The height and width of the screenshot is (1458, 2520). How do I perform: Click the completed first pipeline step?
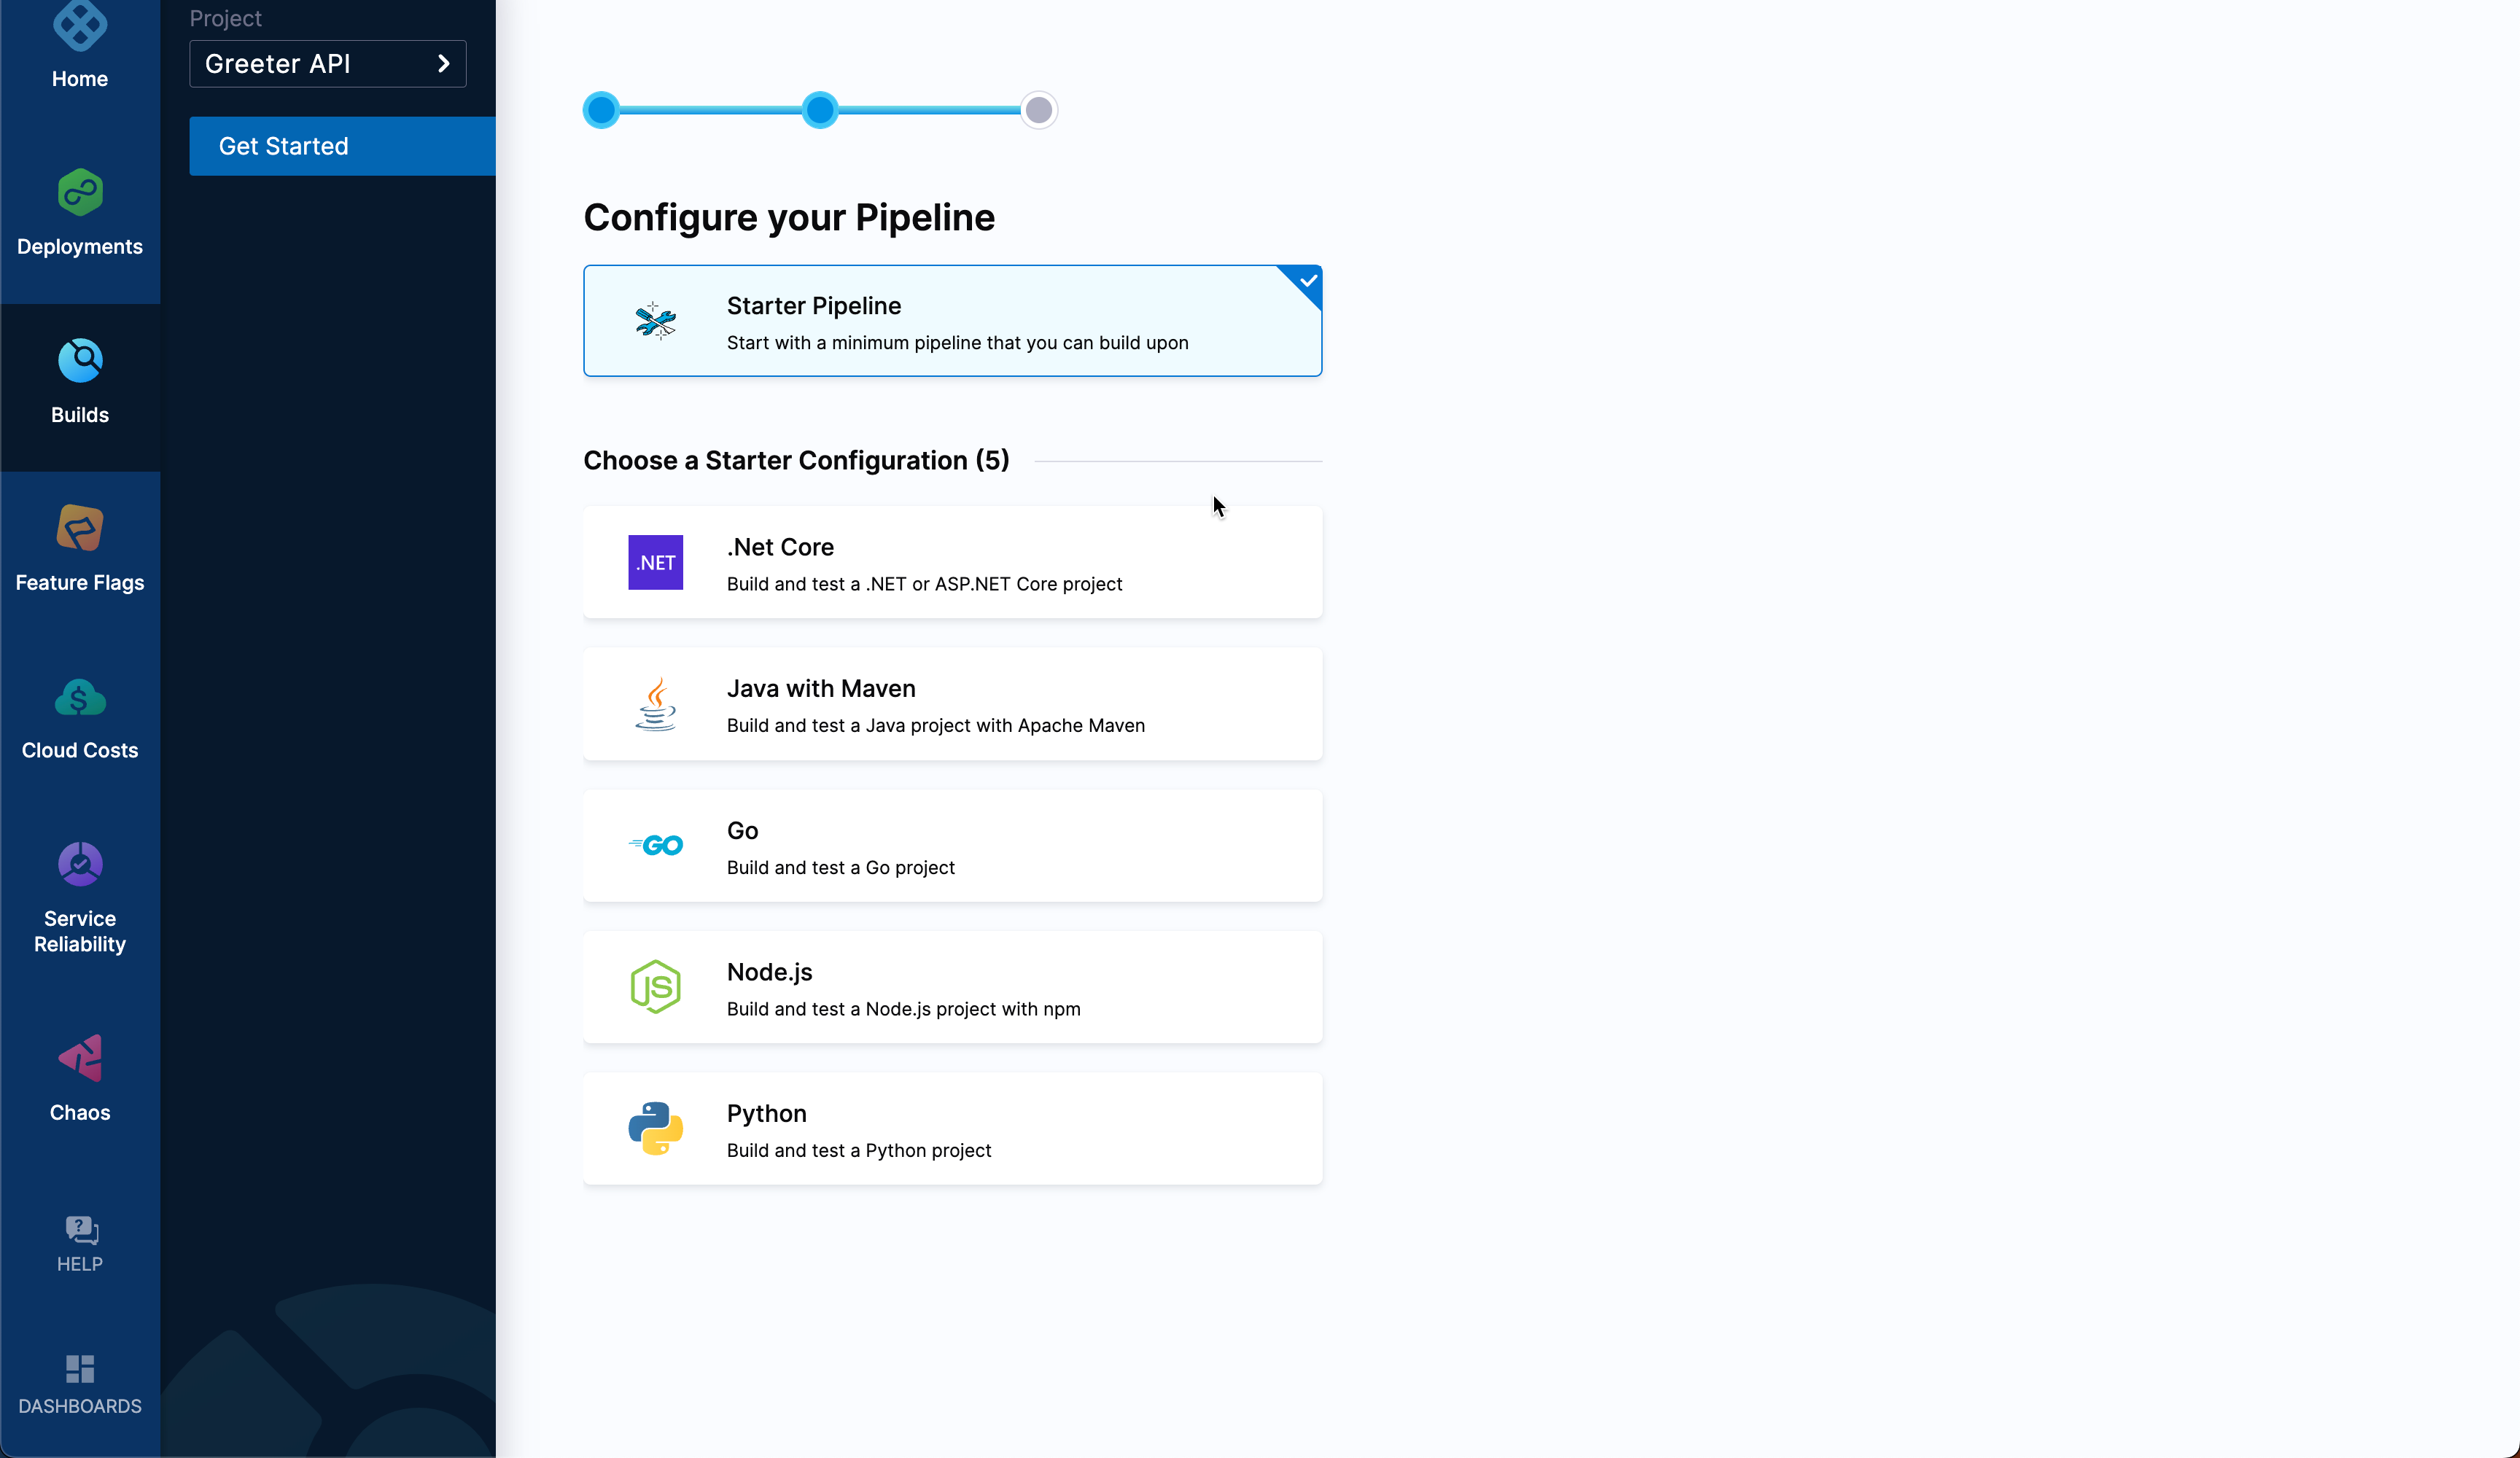(602, 111)
